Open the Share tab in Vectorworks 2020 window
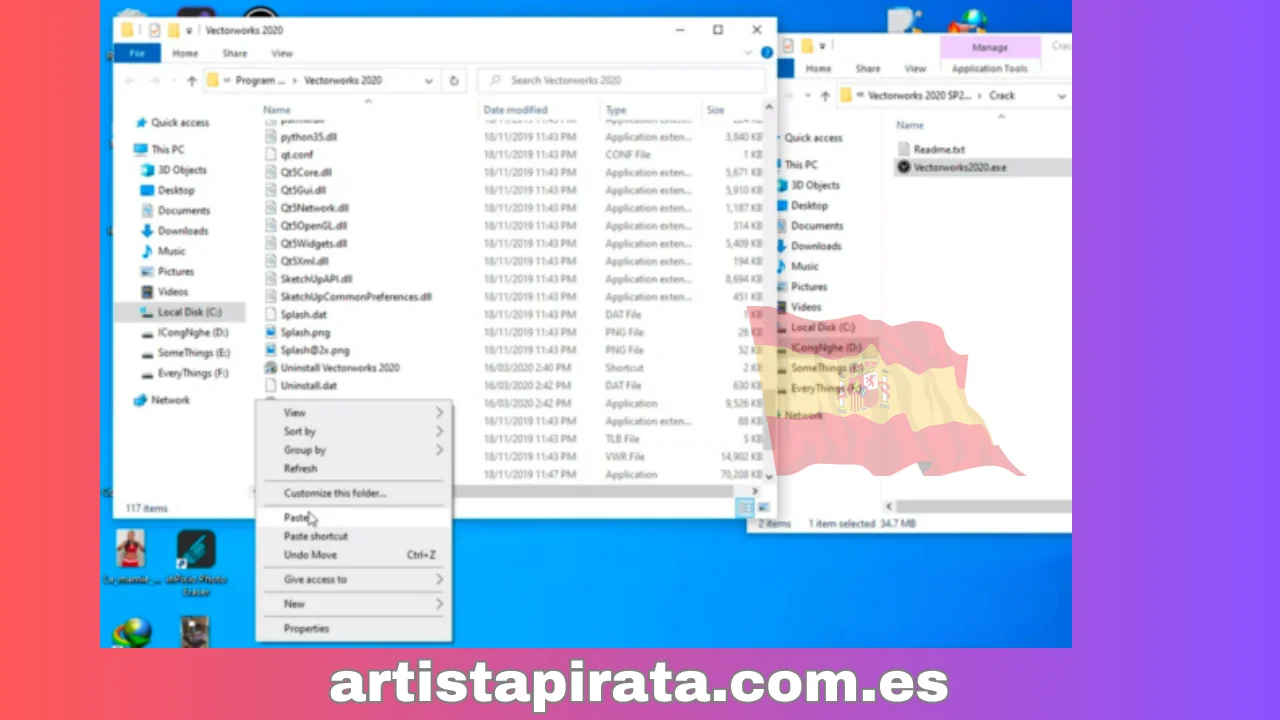Viewport: 1280px width, 720px height. click(235, 53)
